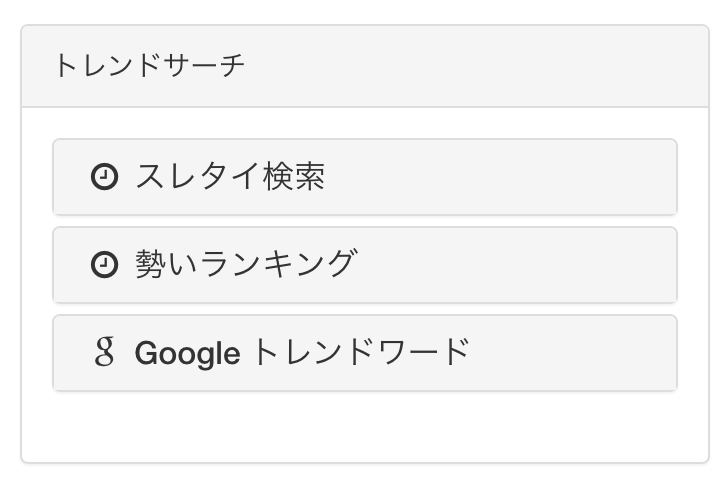Screen dimensions: 727x490
Task: Click the clock icon beside スレタイ検索
Action: (x=104, y=177)
